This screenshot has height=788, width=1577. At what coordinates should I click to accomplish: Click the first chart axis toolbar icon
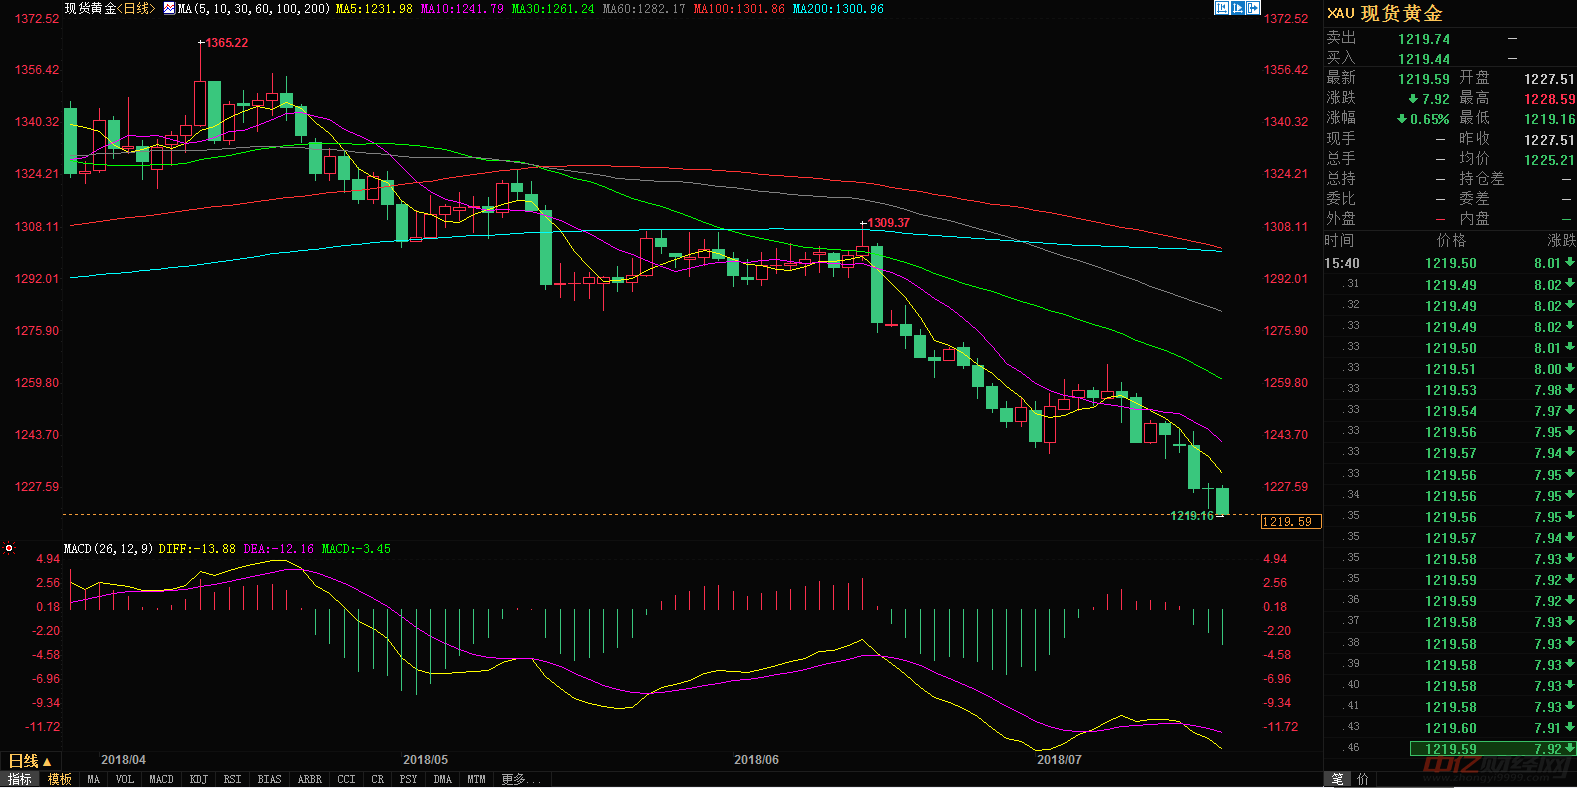point(1221,8)
